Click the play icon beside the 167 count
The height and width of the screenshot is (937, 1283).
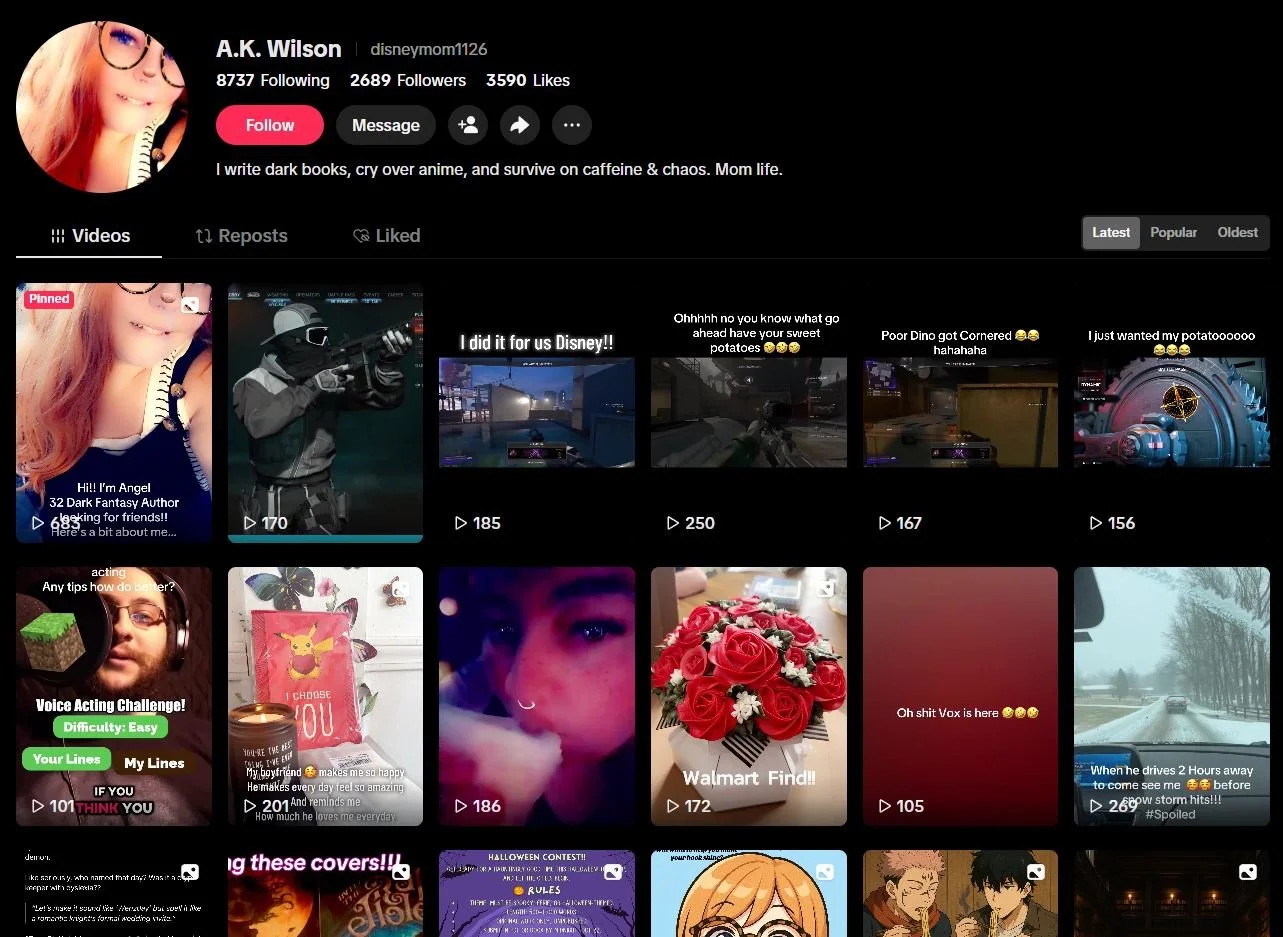(x=884, y=523)
